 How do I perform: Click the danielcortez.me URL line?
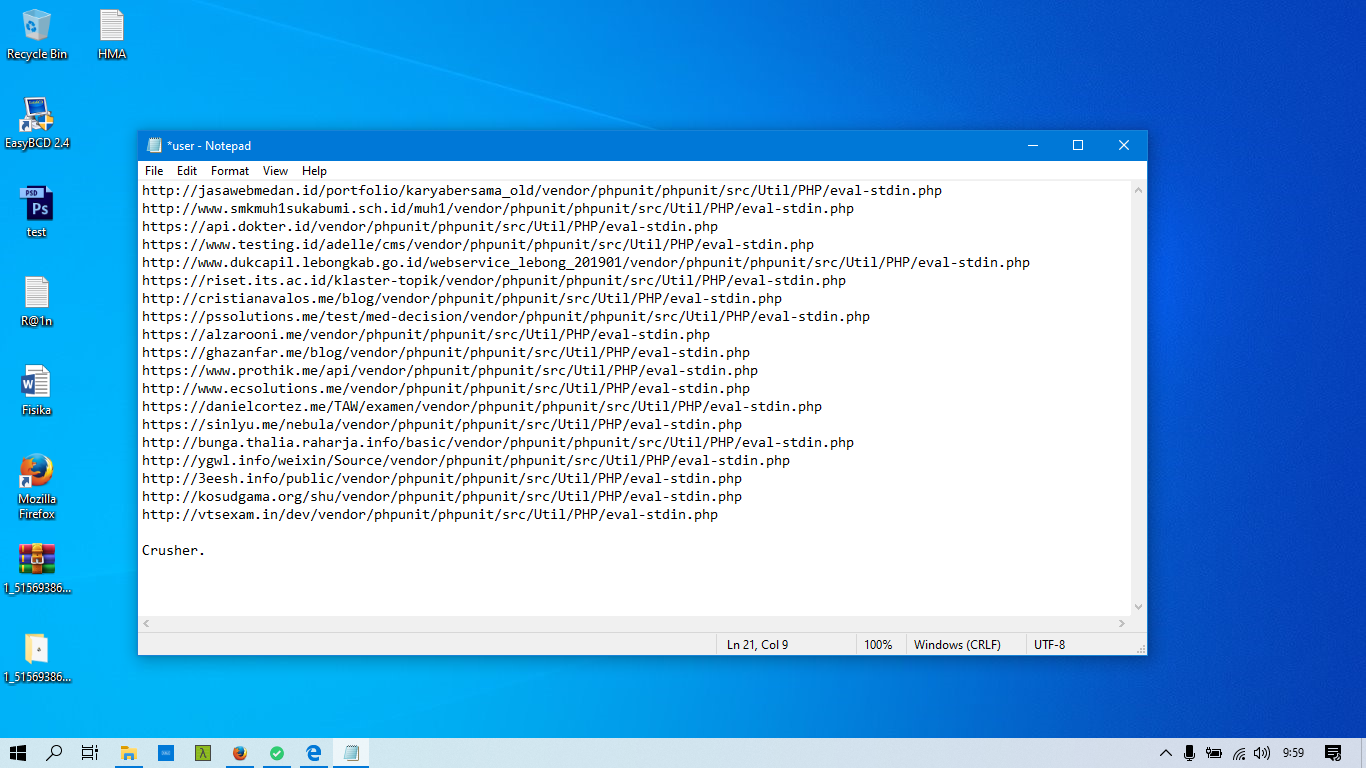coord(482,406)
